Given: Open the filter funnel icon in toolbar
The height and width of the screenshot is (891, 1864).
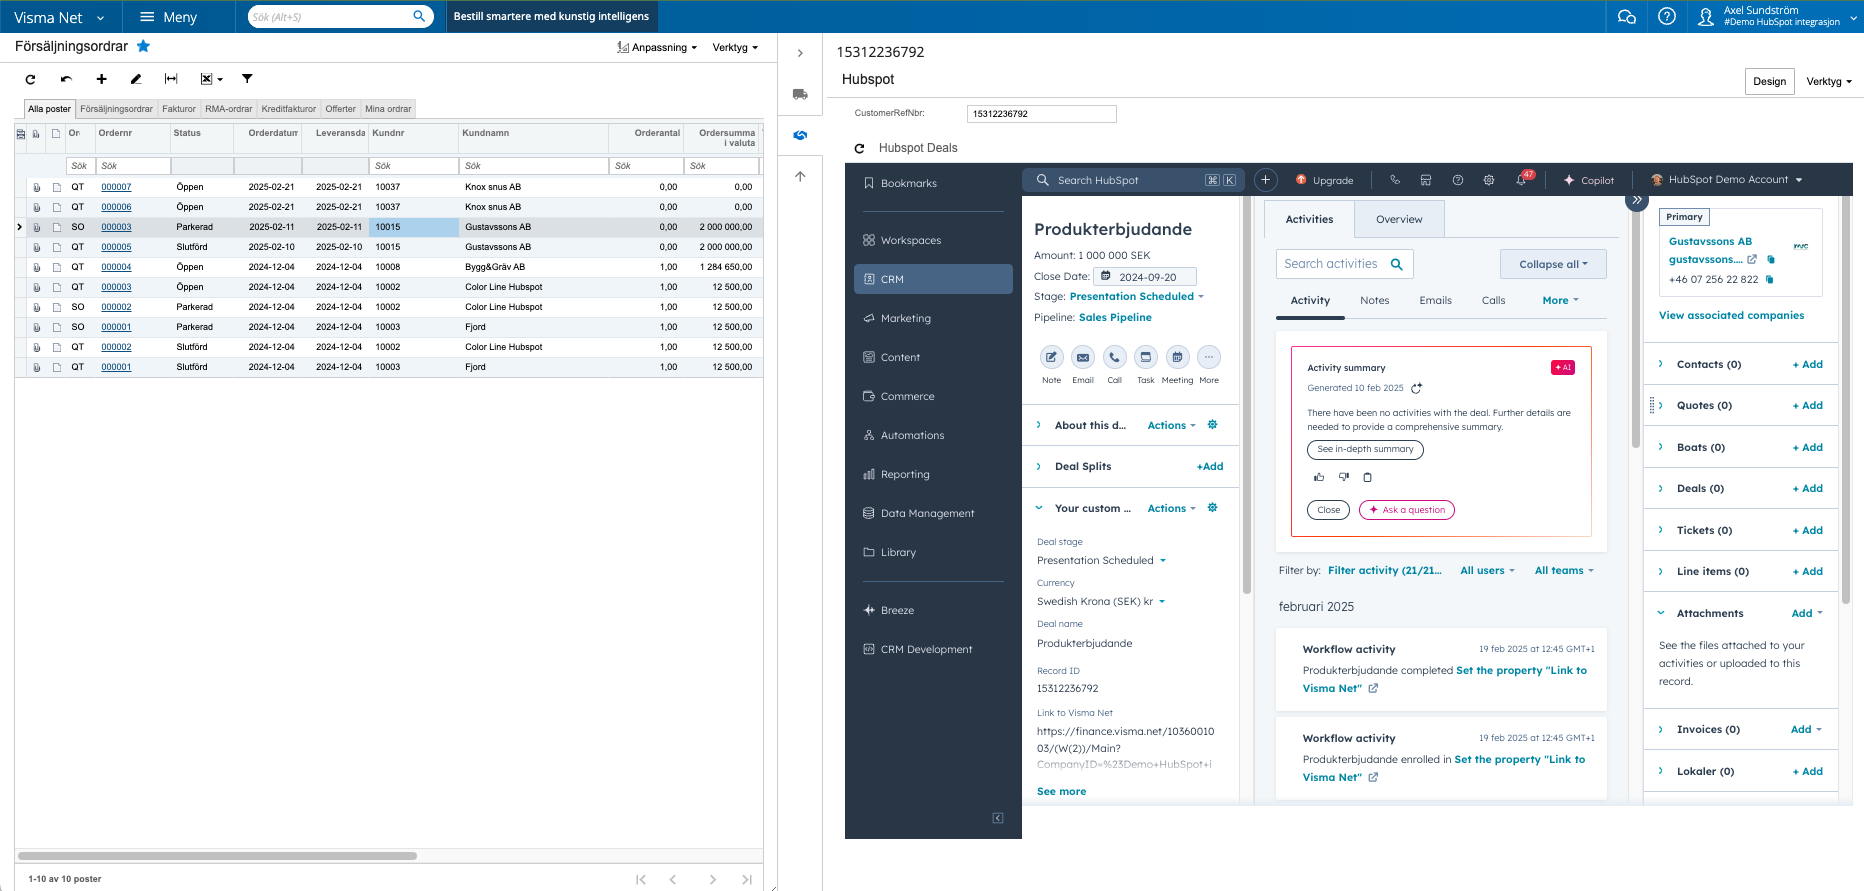Looking at the screenshot, I should [247, 79].
